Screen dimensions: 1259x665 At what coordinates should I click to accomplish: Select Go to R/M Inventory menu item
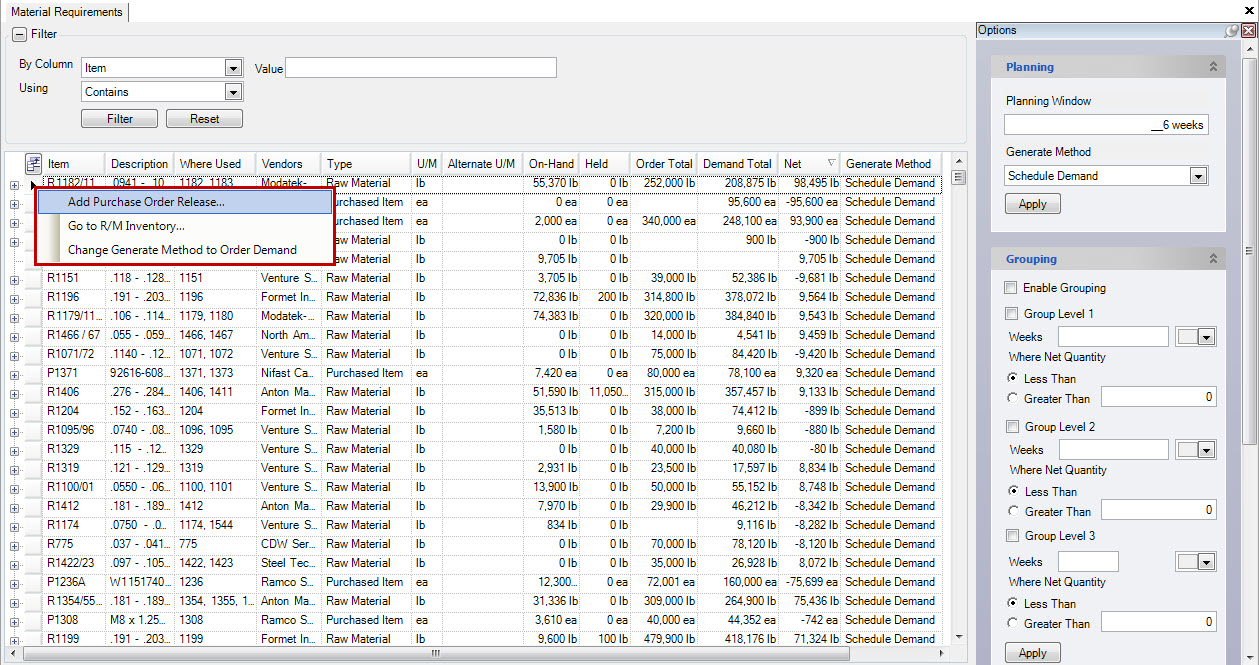[x=126, y=226]
